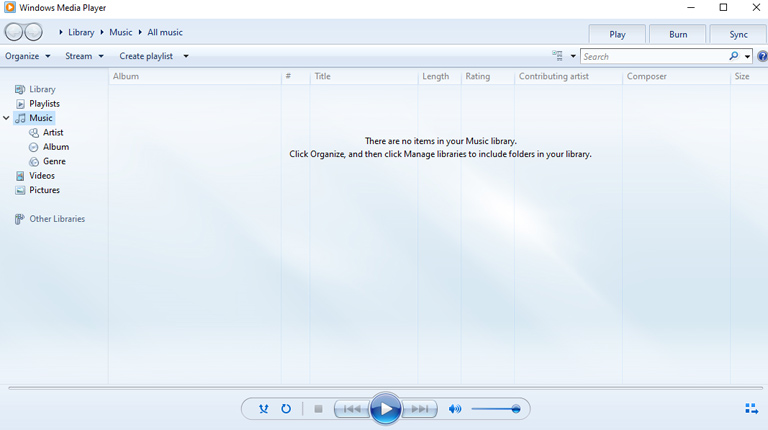Select the Library tree item label
The width and height of the screenshot is (768, 430).
(x=42, y=89)
